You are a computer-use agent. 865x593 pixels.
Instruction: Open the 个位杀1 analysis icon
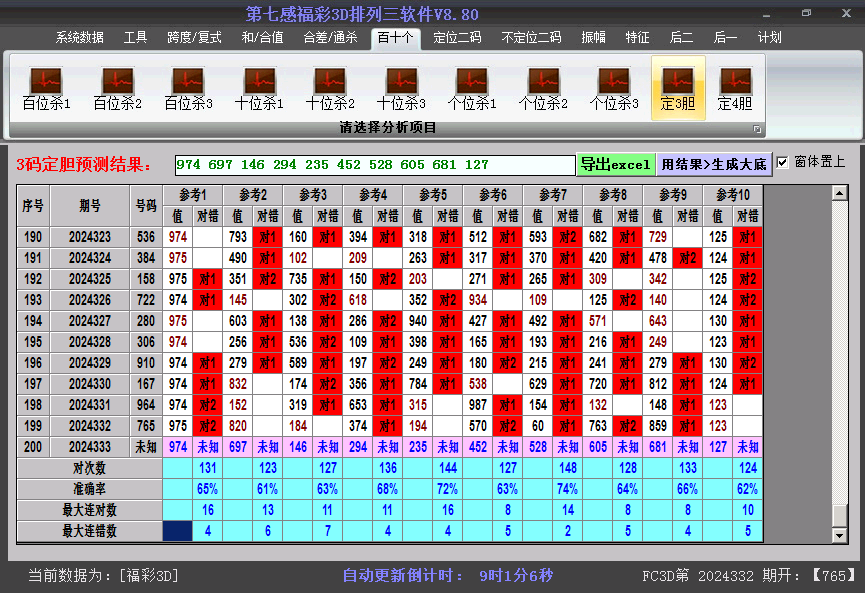point(472,88)
